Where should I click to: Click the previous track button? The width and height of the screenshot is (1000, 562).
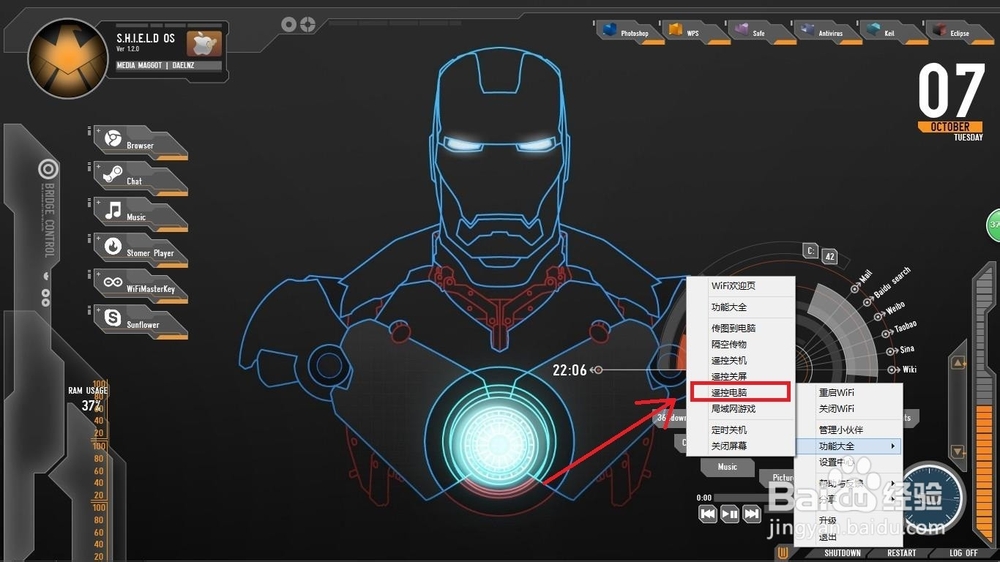coord(708,514)
